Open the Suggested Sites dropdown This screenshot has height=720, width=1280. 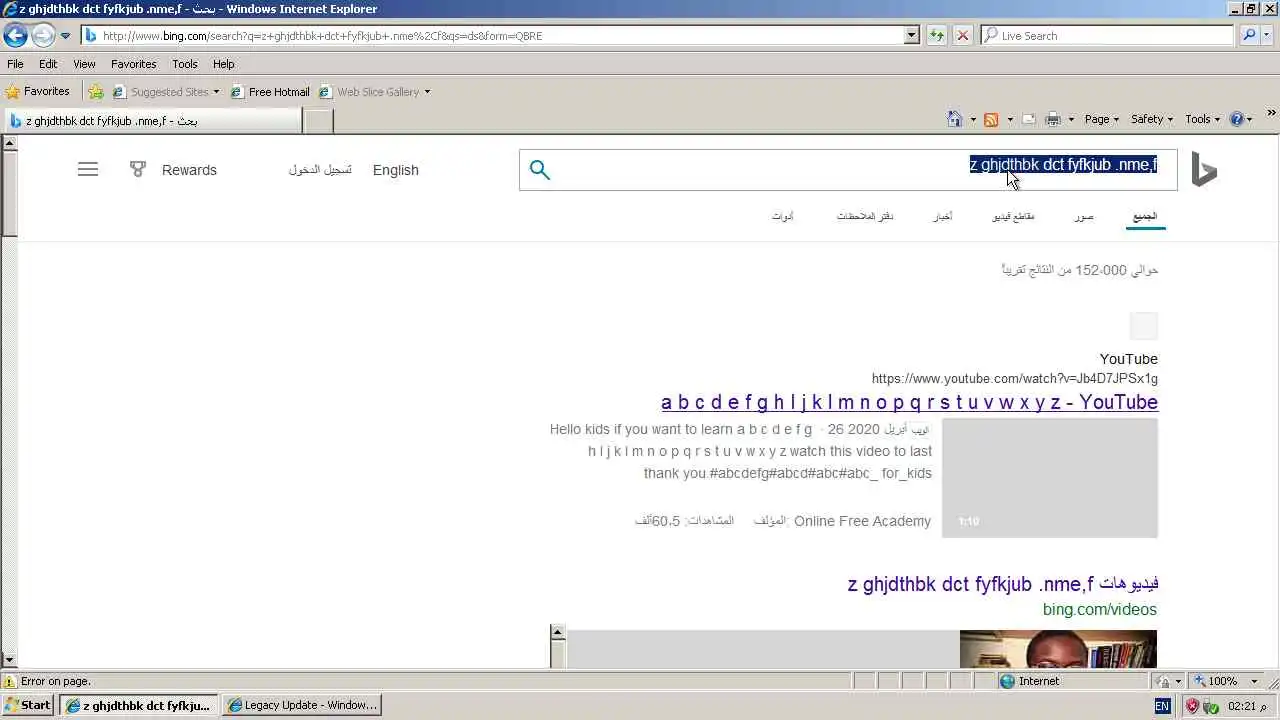166,92
